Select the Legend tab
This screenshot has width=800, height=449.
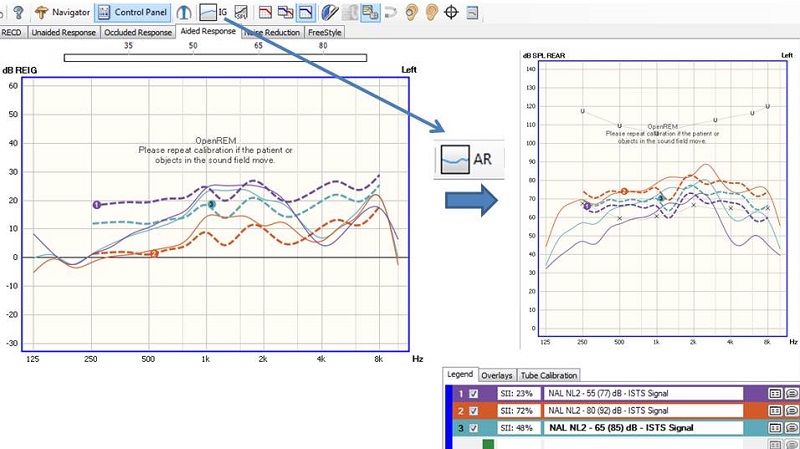(x=460, y=374)
